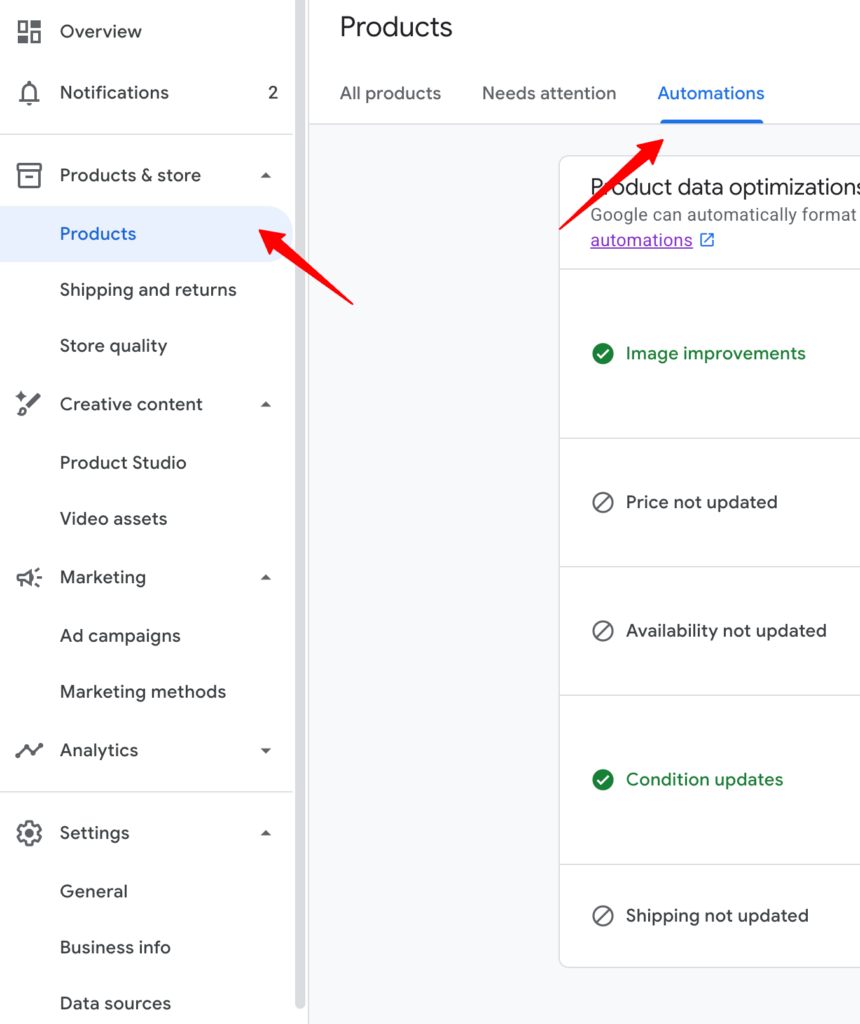The image size is (860, 1024).
Task: Open the Needs attention tab
Action: coord(549,93)
